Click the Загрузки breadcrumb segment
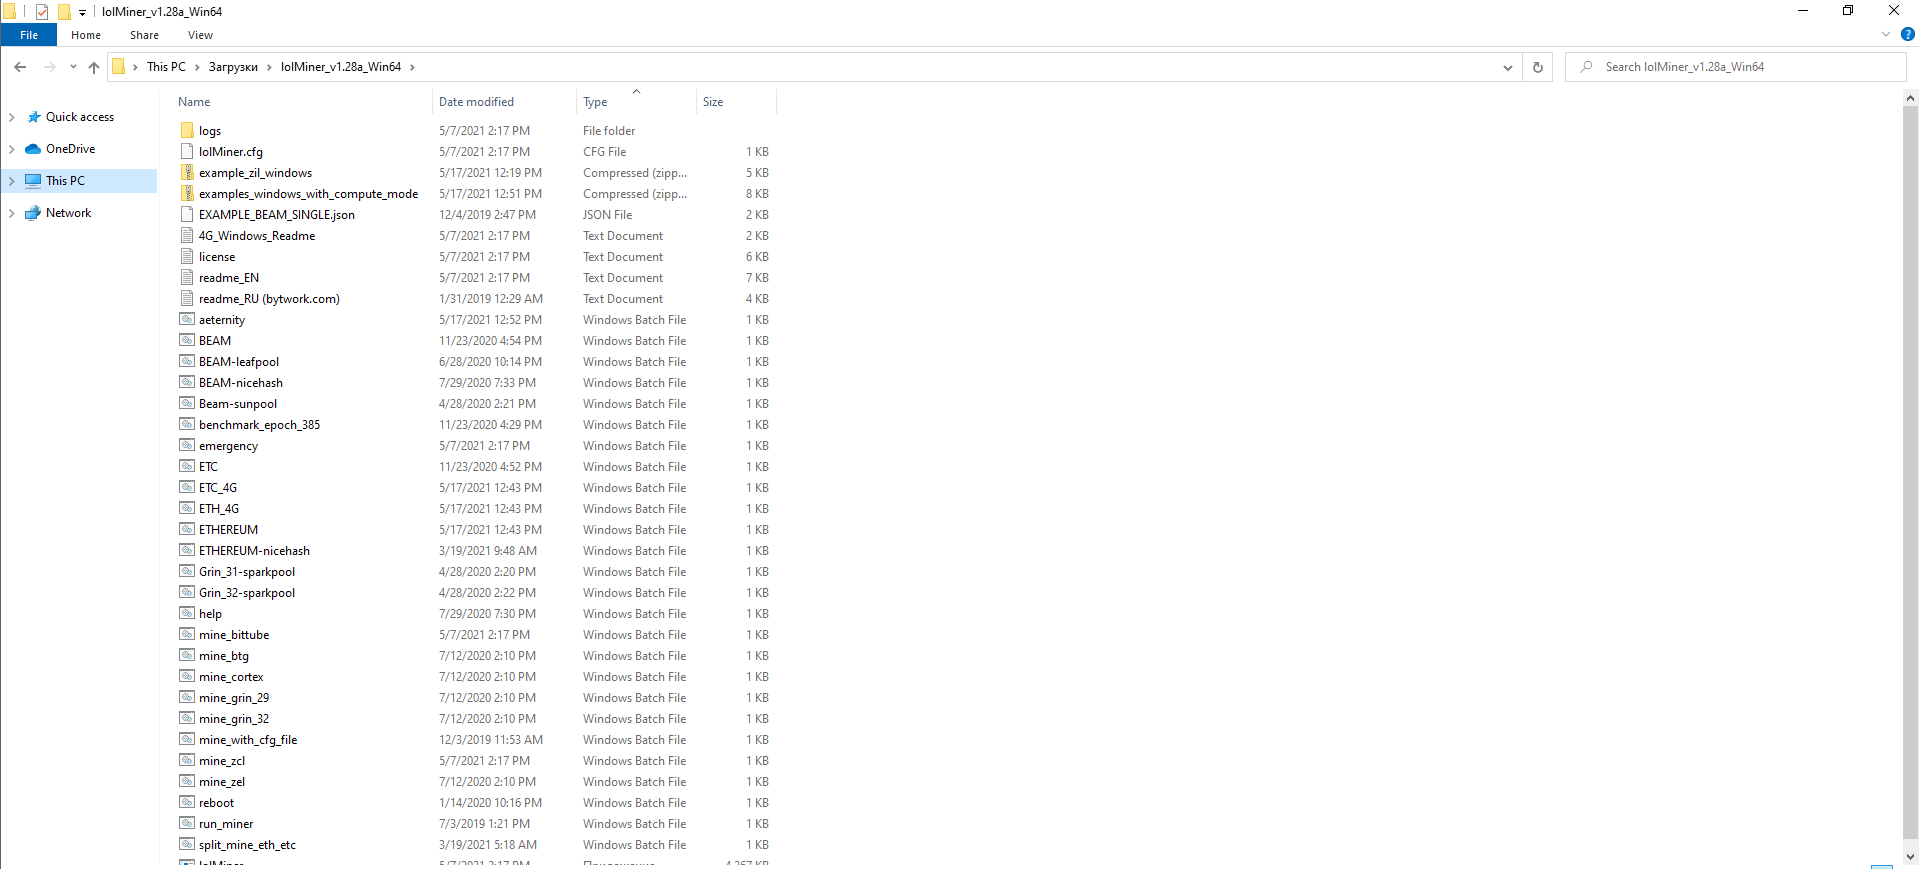This screenshot has height=869, width=1919. [233, 67]
